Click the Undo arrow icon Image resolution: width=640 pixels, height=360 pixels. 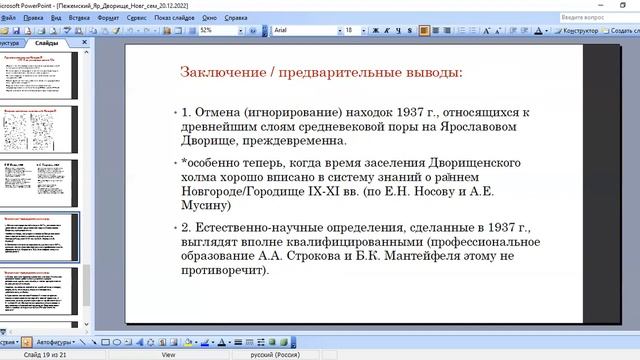pos(130,31)
